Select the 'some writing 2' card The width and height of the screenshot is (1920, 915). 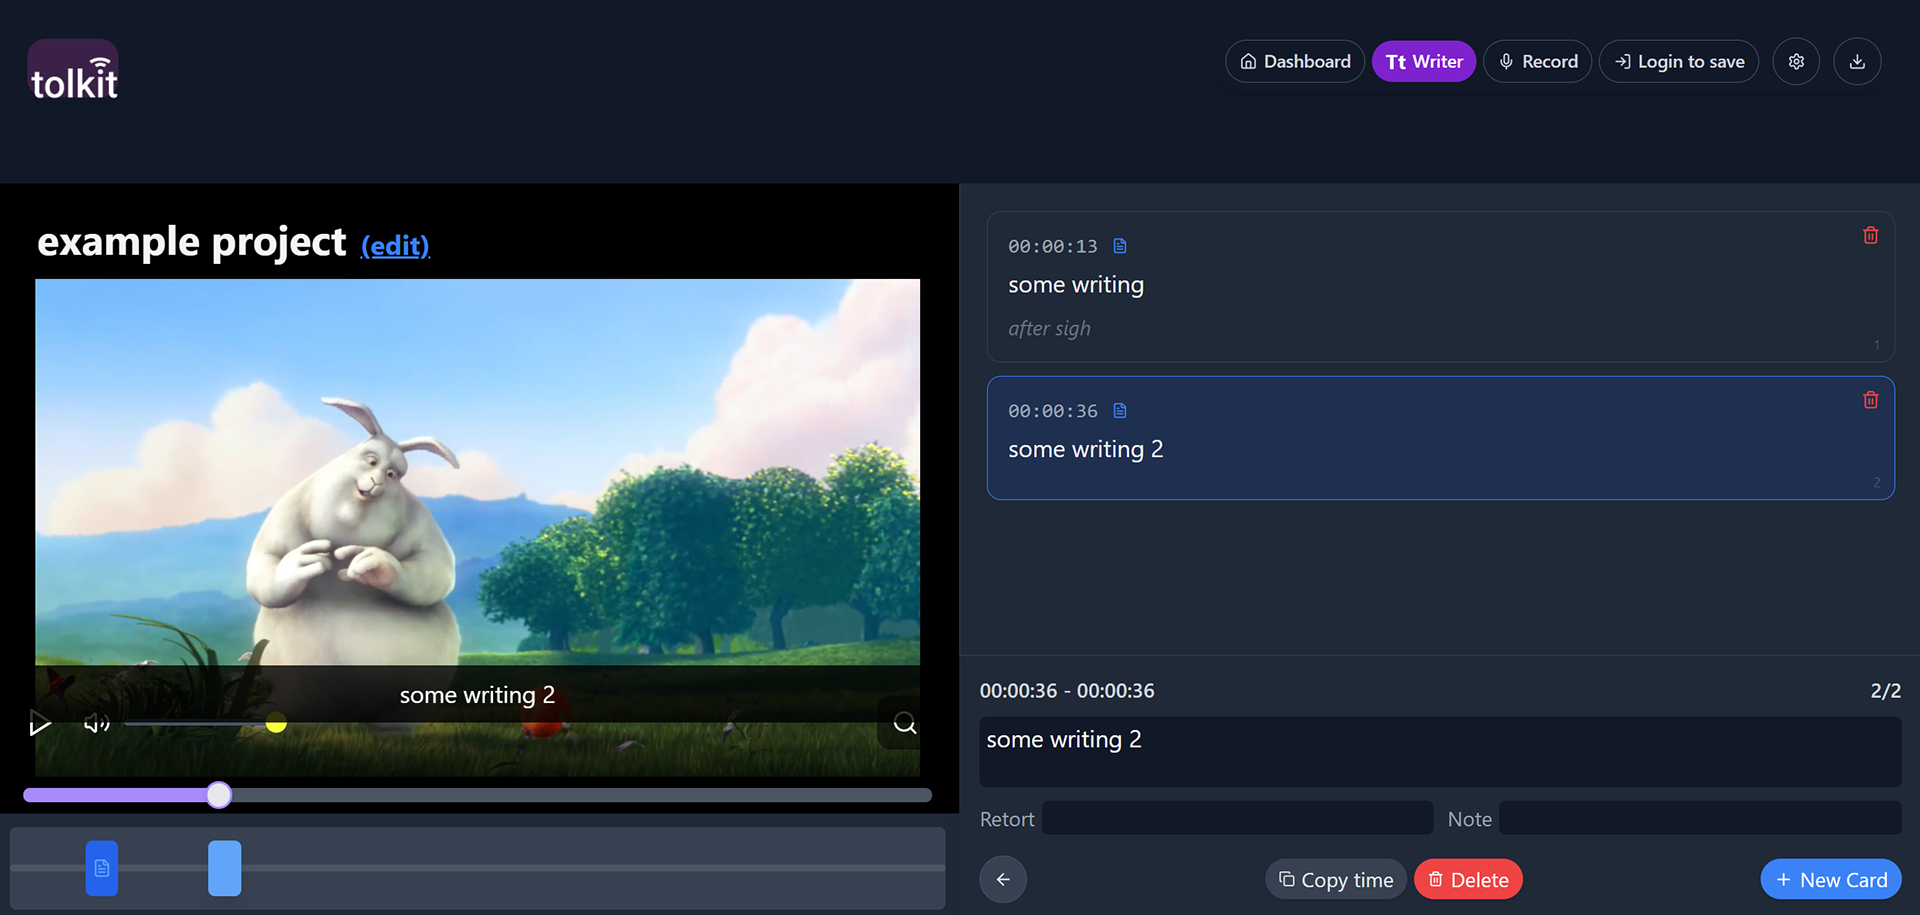point(1440,438)
